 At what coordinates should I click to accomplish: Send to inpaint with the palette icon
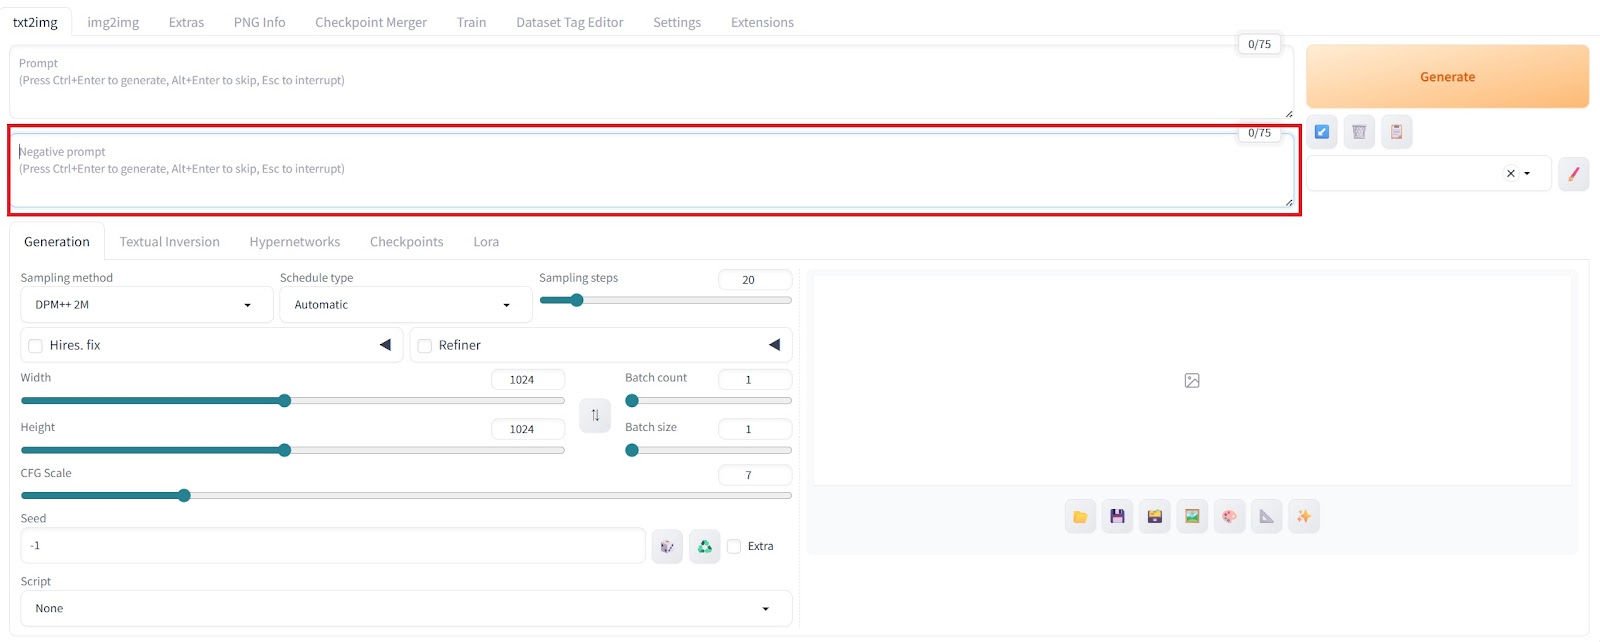coord(1229,517)
